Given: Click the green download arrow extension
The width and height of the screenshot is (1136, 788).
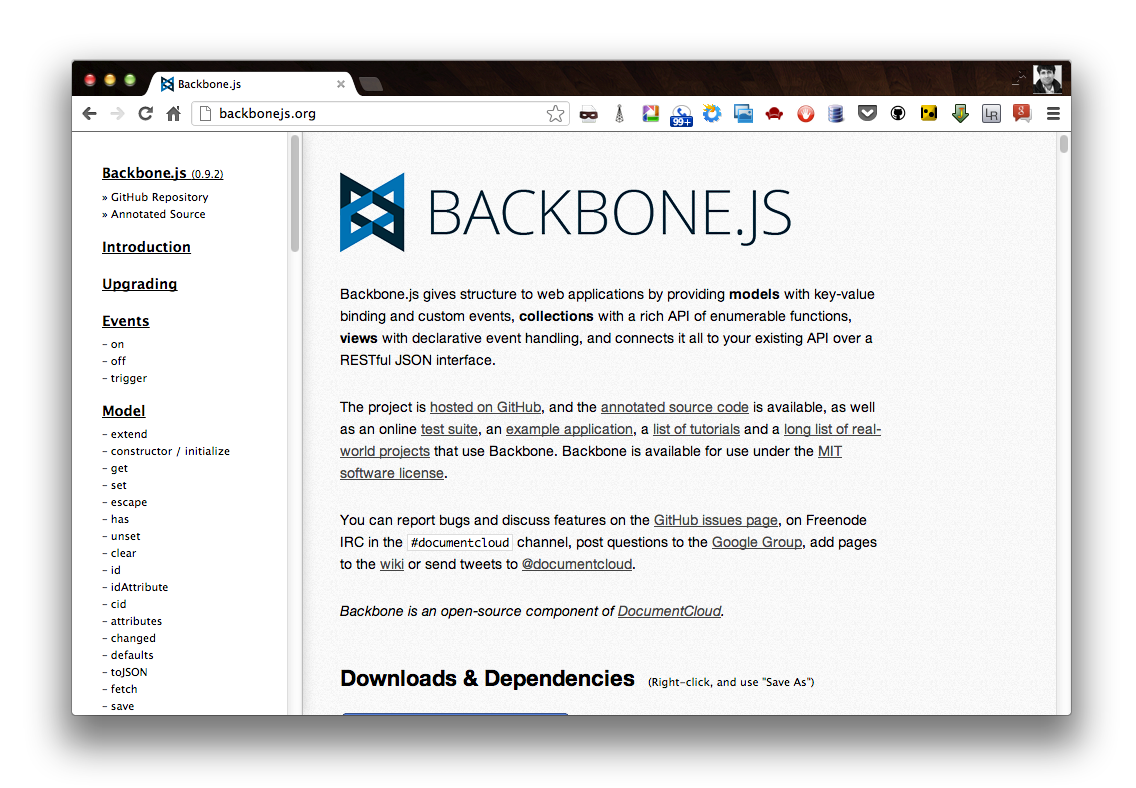Looking at the screenshot, I should point(960,114).
